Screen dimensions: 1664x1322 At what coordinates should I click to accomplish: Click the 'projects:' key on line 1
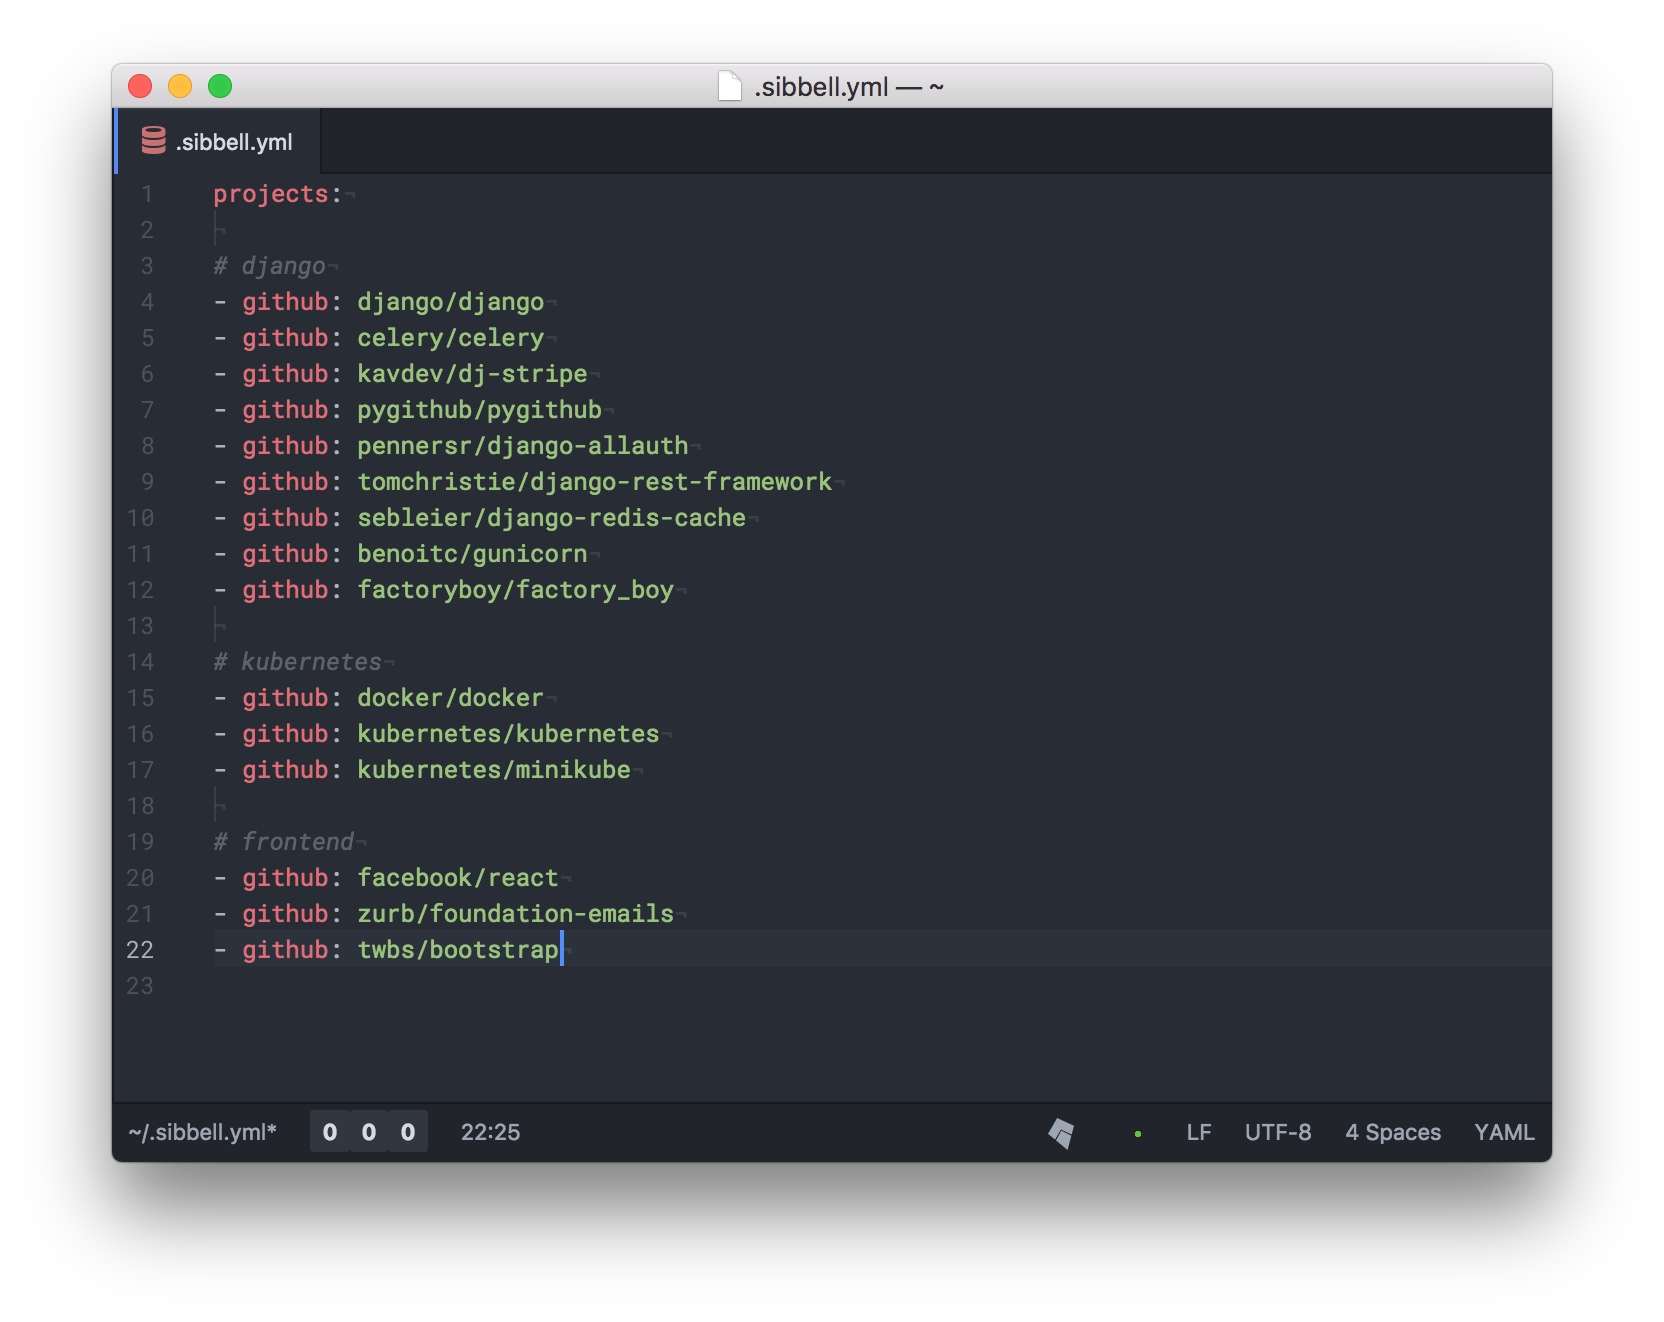click(x=278, y=194)
